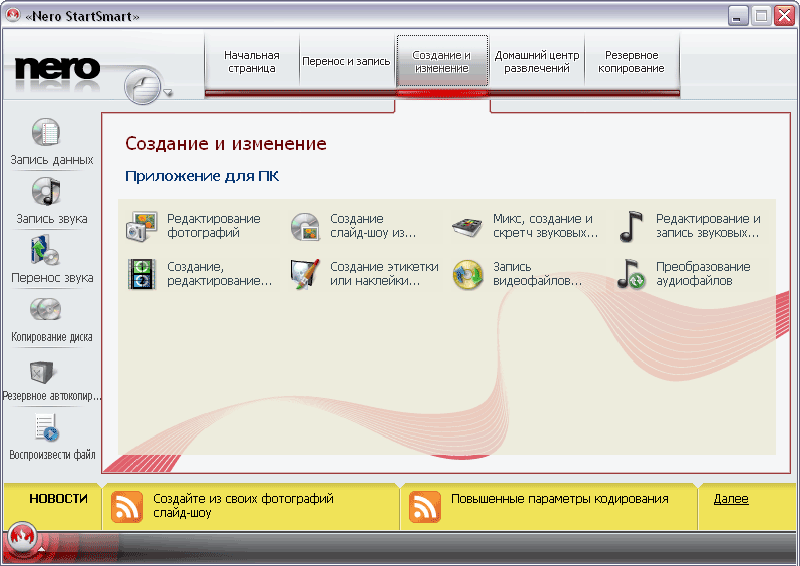Click the НОВОСТИ label
Screen dimensions: 800x566
click(x=58, y=499)
